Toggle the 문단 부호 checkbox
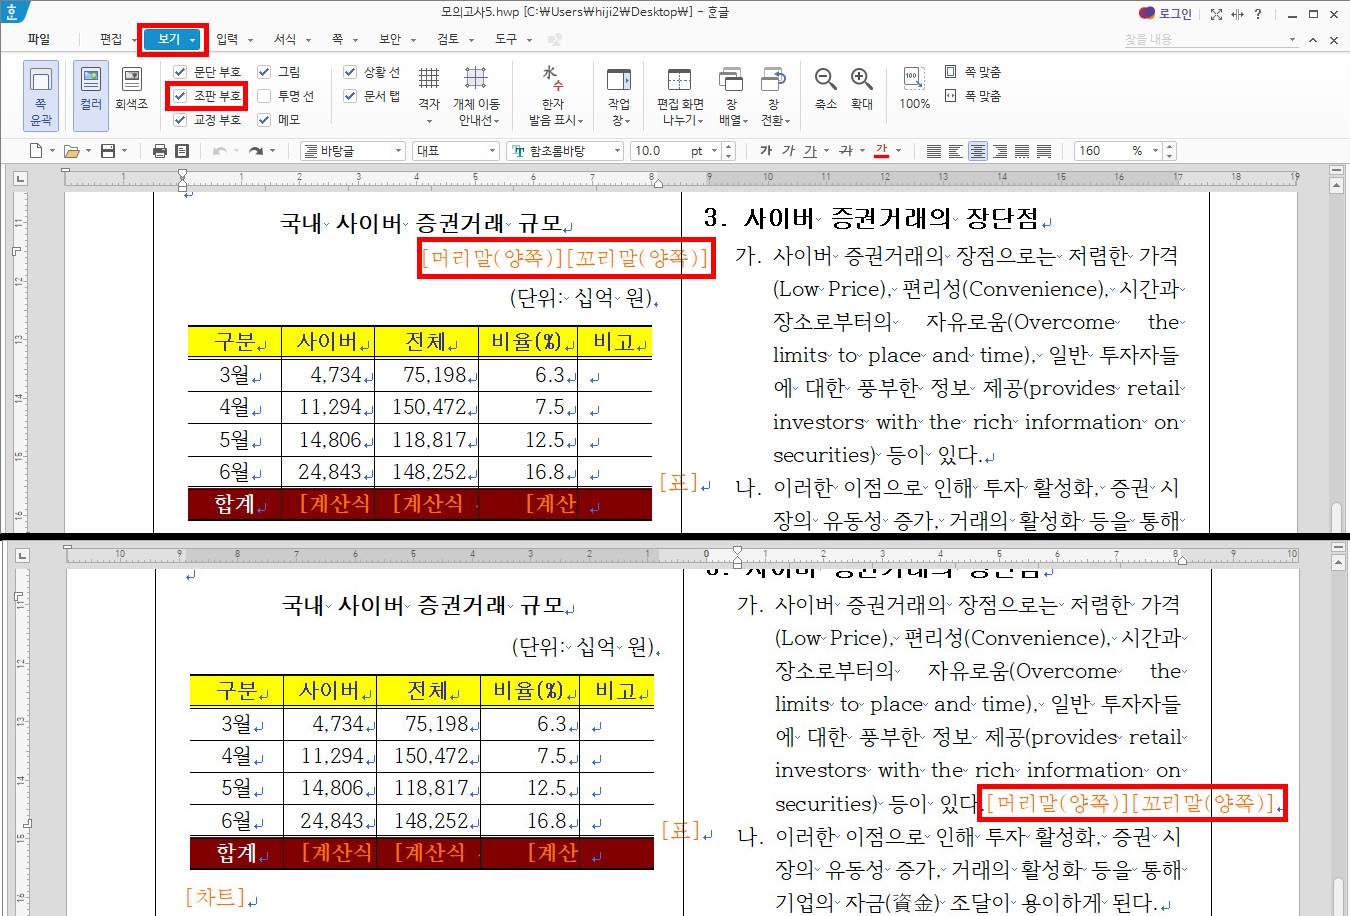 coord(180,72)
